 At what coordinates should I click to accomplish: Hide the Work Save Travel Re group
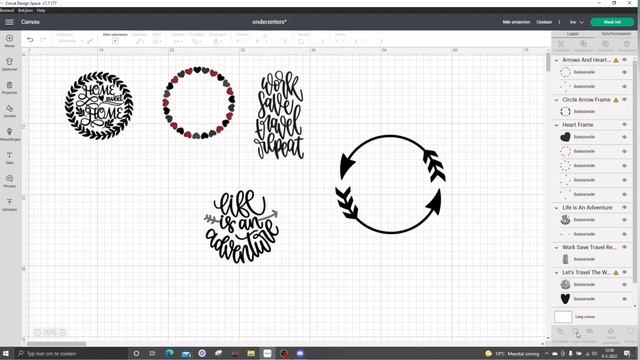[624, 247]
